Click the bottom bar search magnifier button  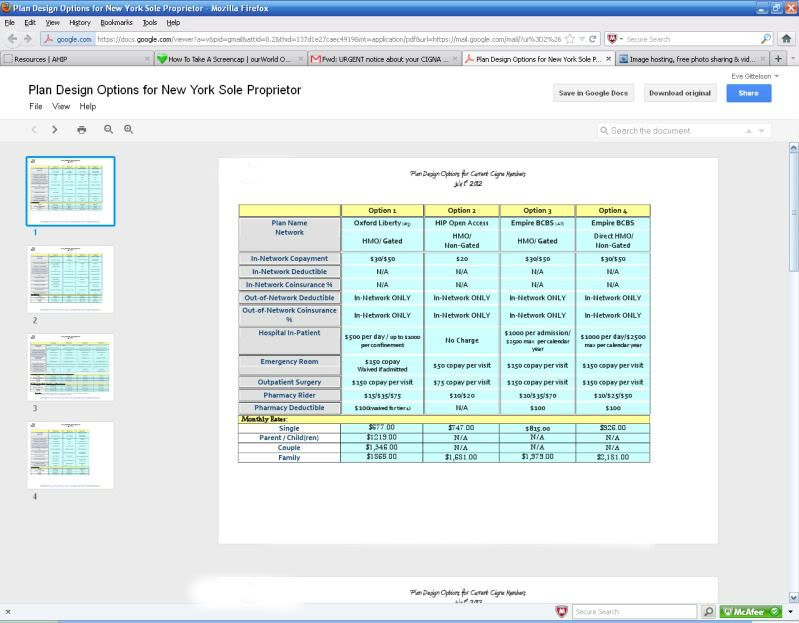(708, 611)
